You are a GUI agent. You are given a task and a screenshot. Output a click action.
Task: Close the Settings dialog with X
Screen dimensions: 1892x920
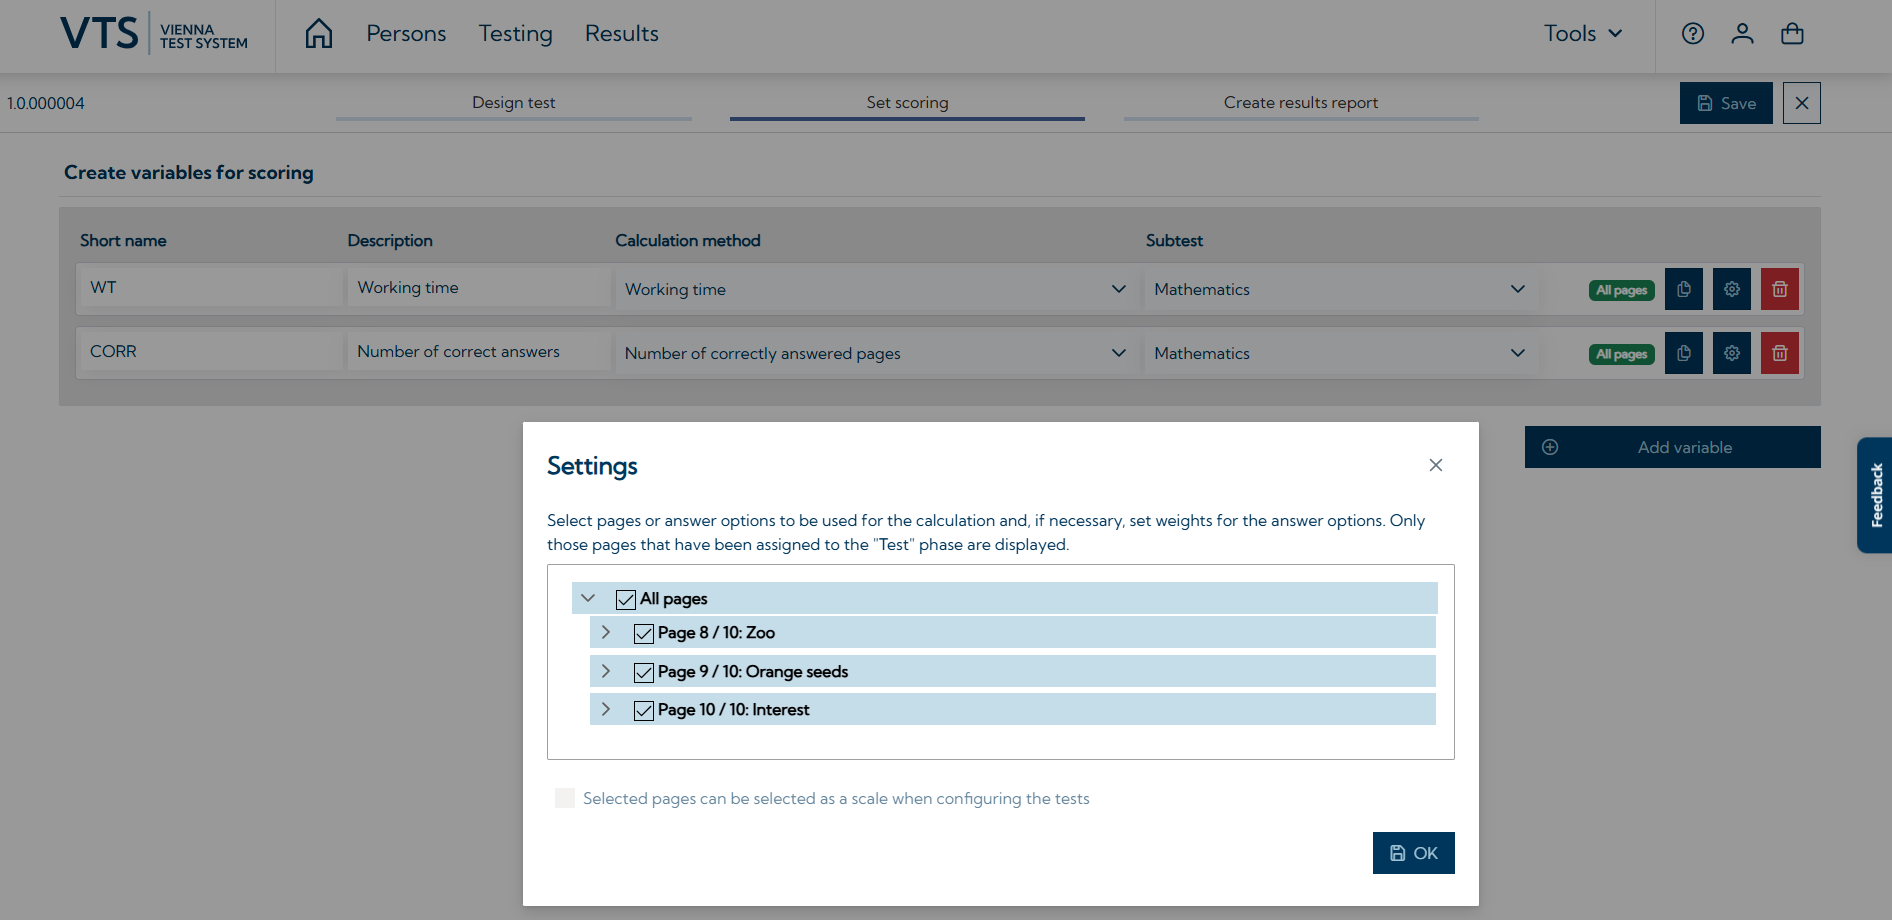(1436, 465)
